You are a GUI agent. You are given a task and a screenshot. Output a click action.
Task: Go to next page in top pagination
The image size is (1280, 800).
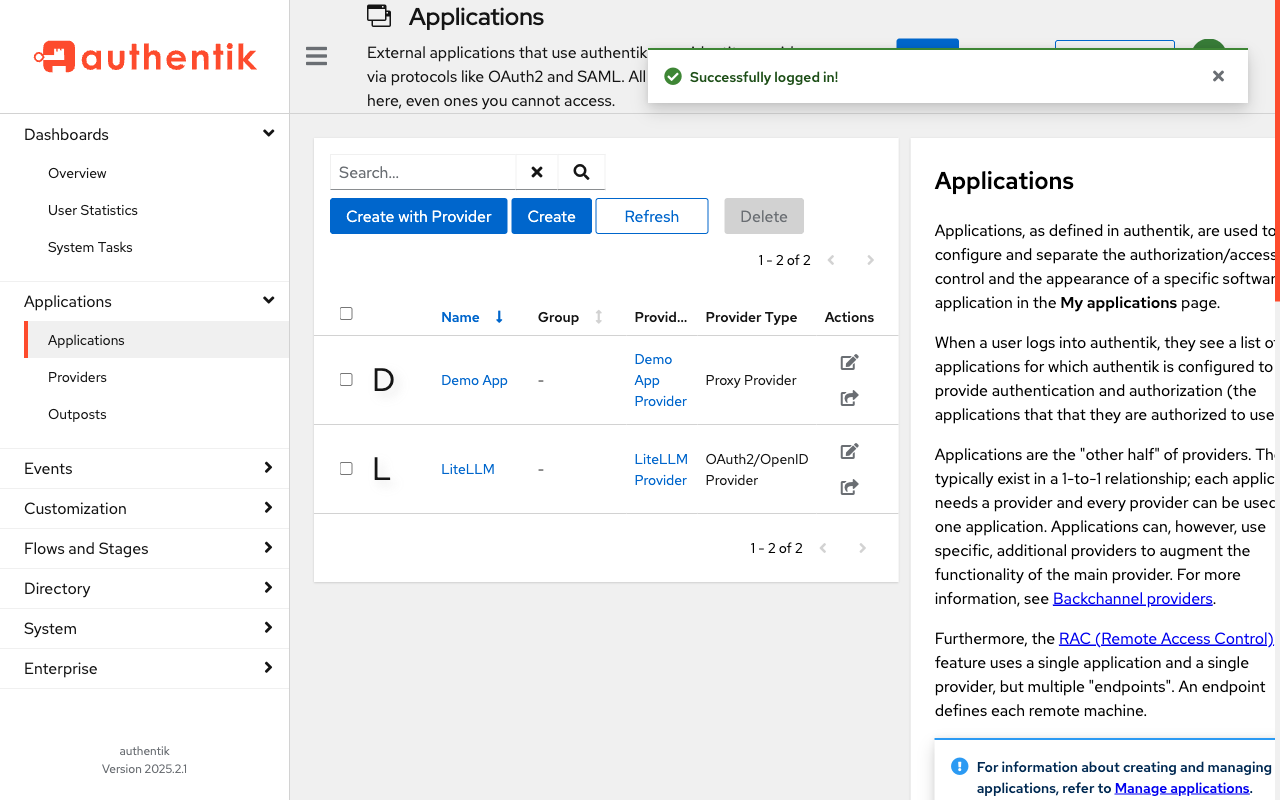tap(870, 260)
